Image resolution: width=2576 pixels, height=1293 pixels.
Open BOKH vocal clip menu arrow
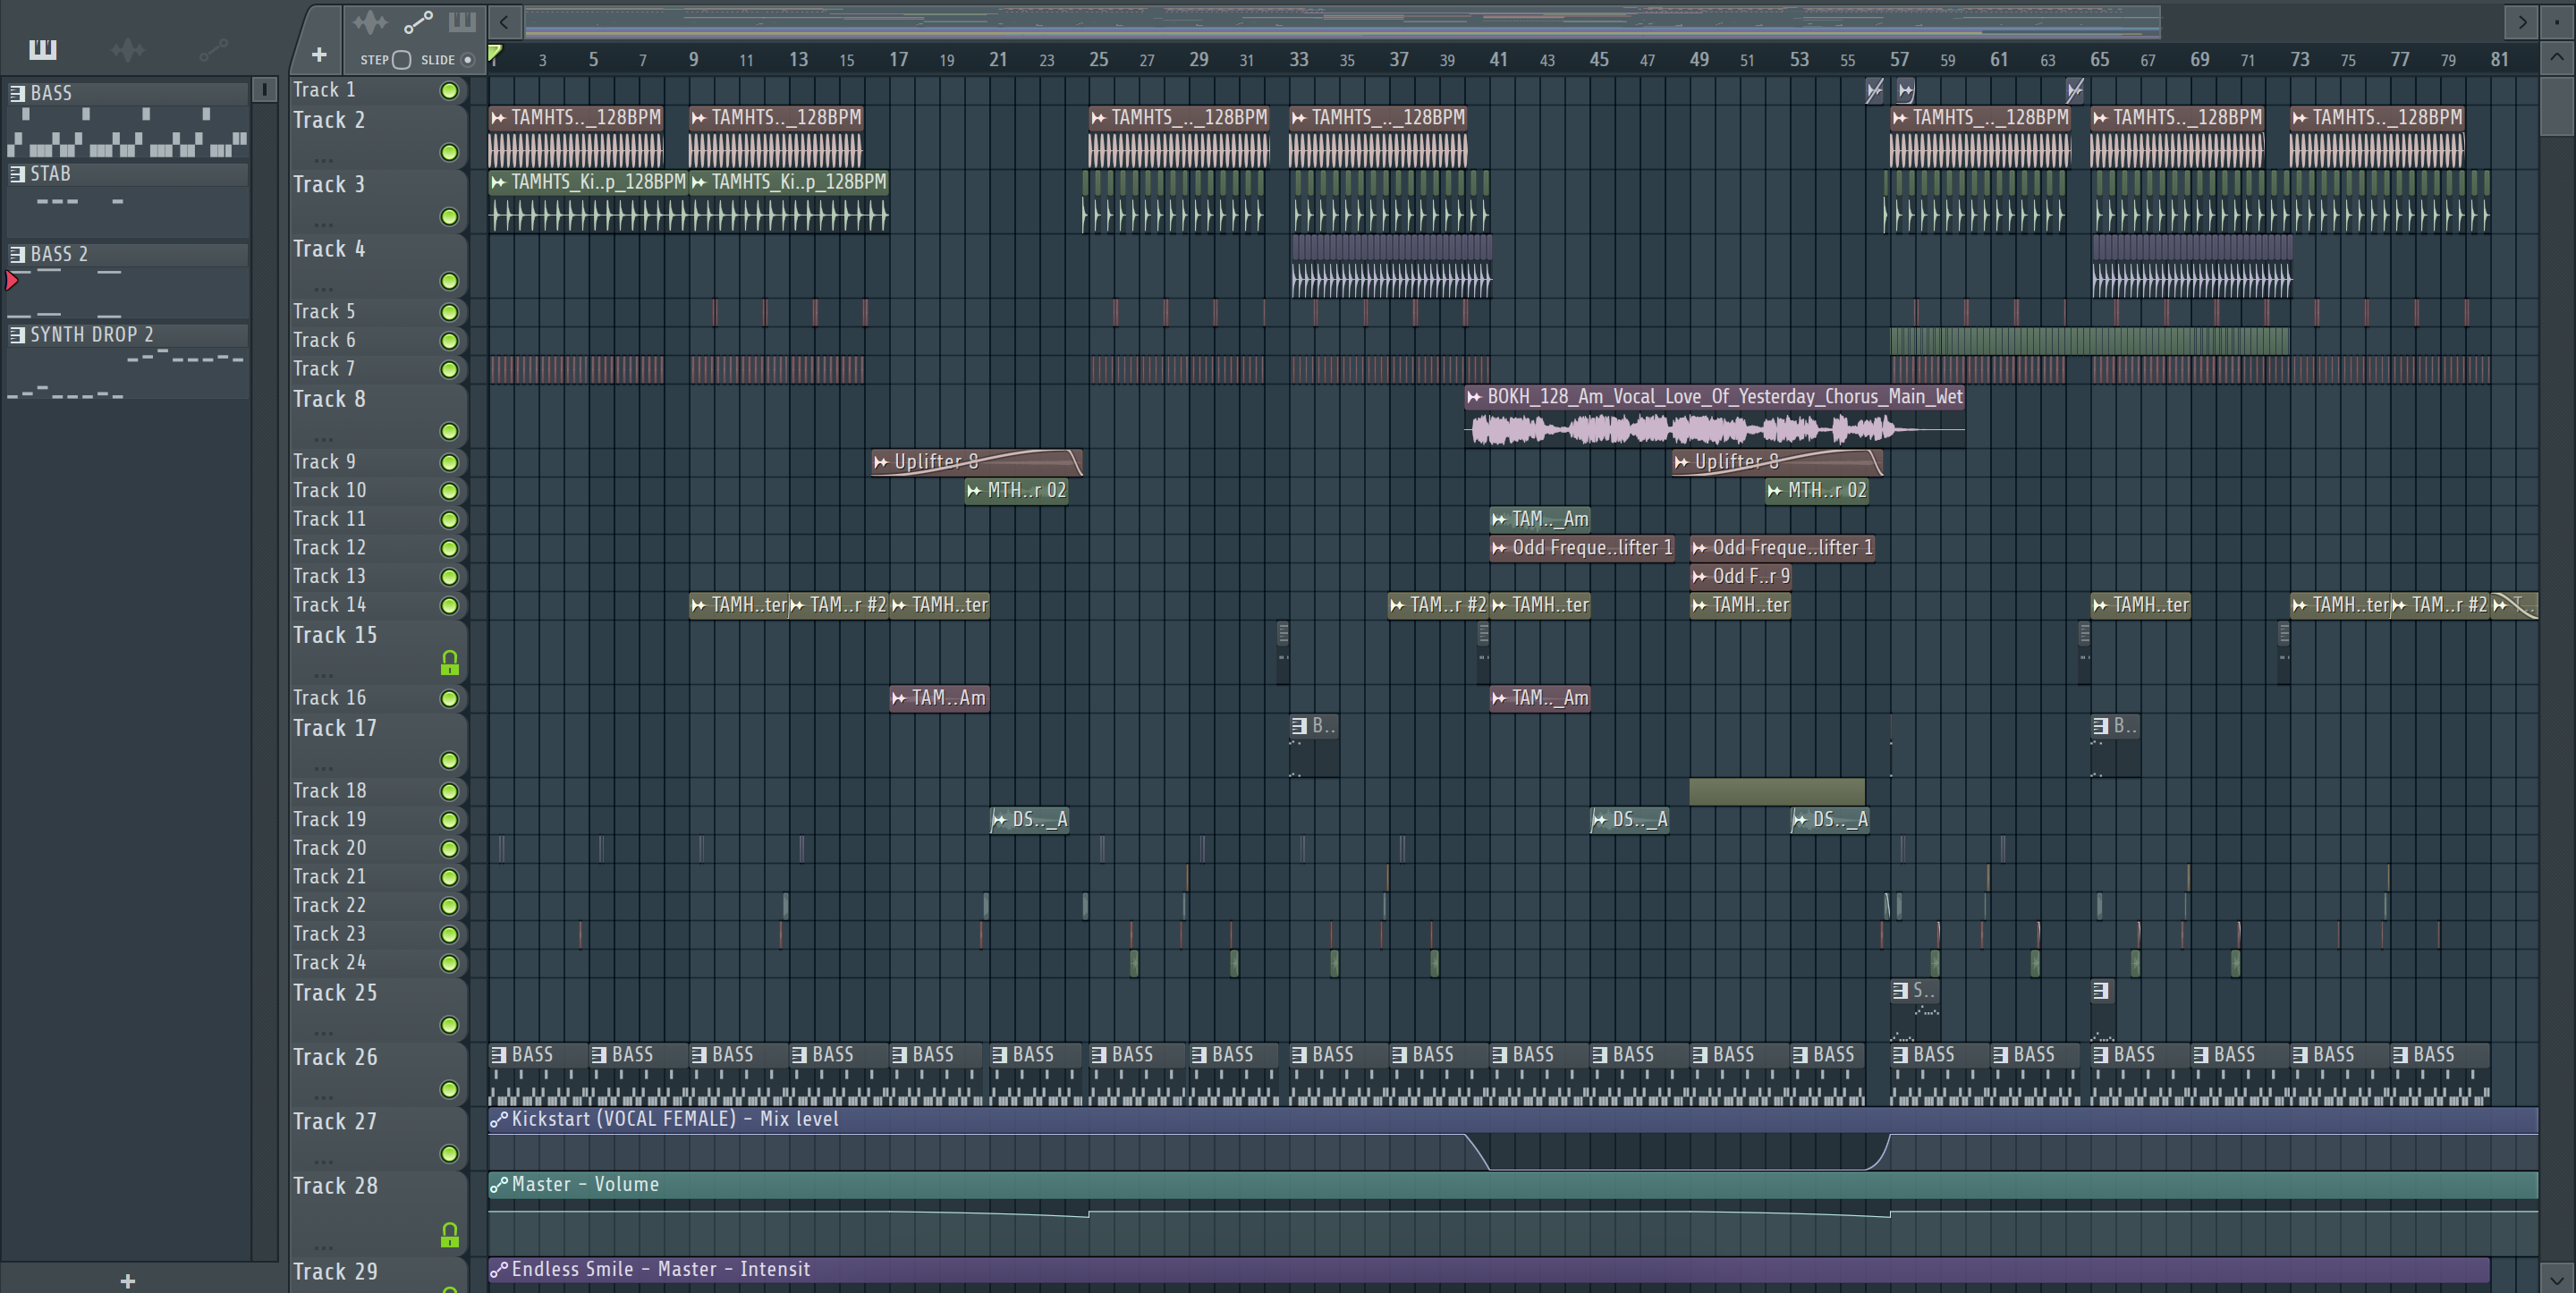click(1474, 397)
